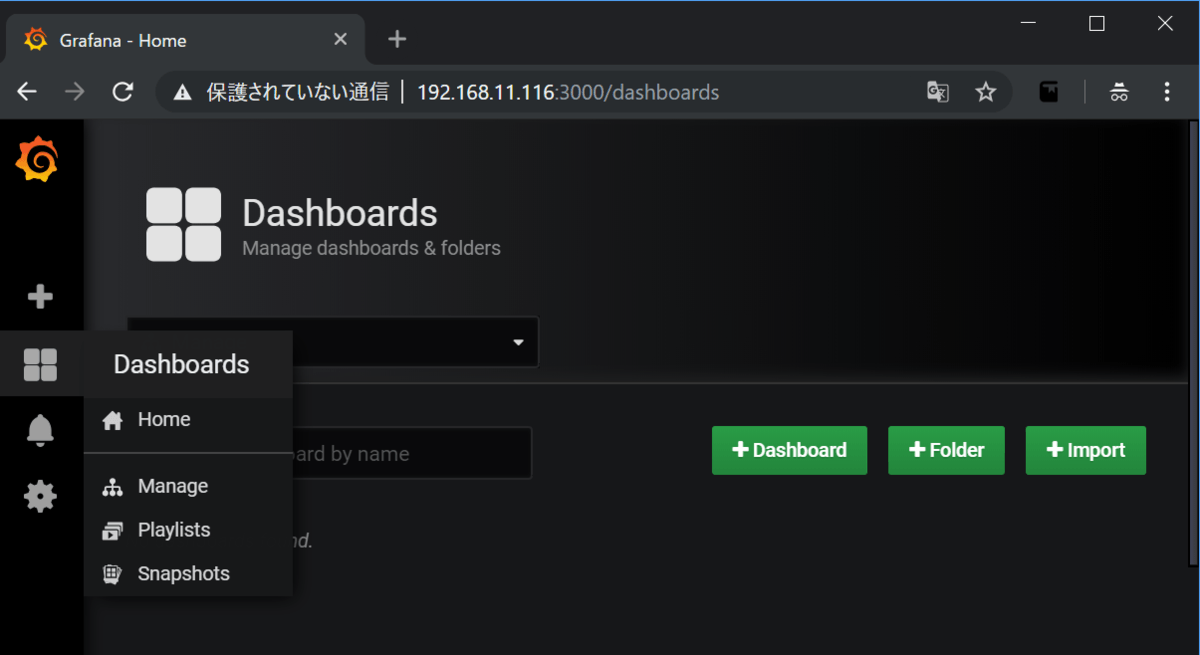Open the Alerting bell icon
Image resolution: width=1200 pixels, height=655 pixels.
coord(40,430)
